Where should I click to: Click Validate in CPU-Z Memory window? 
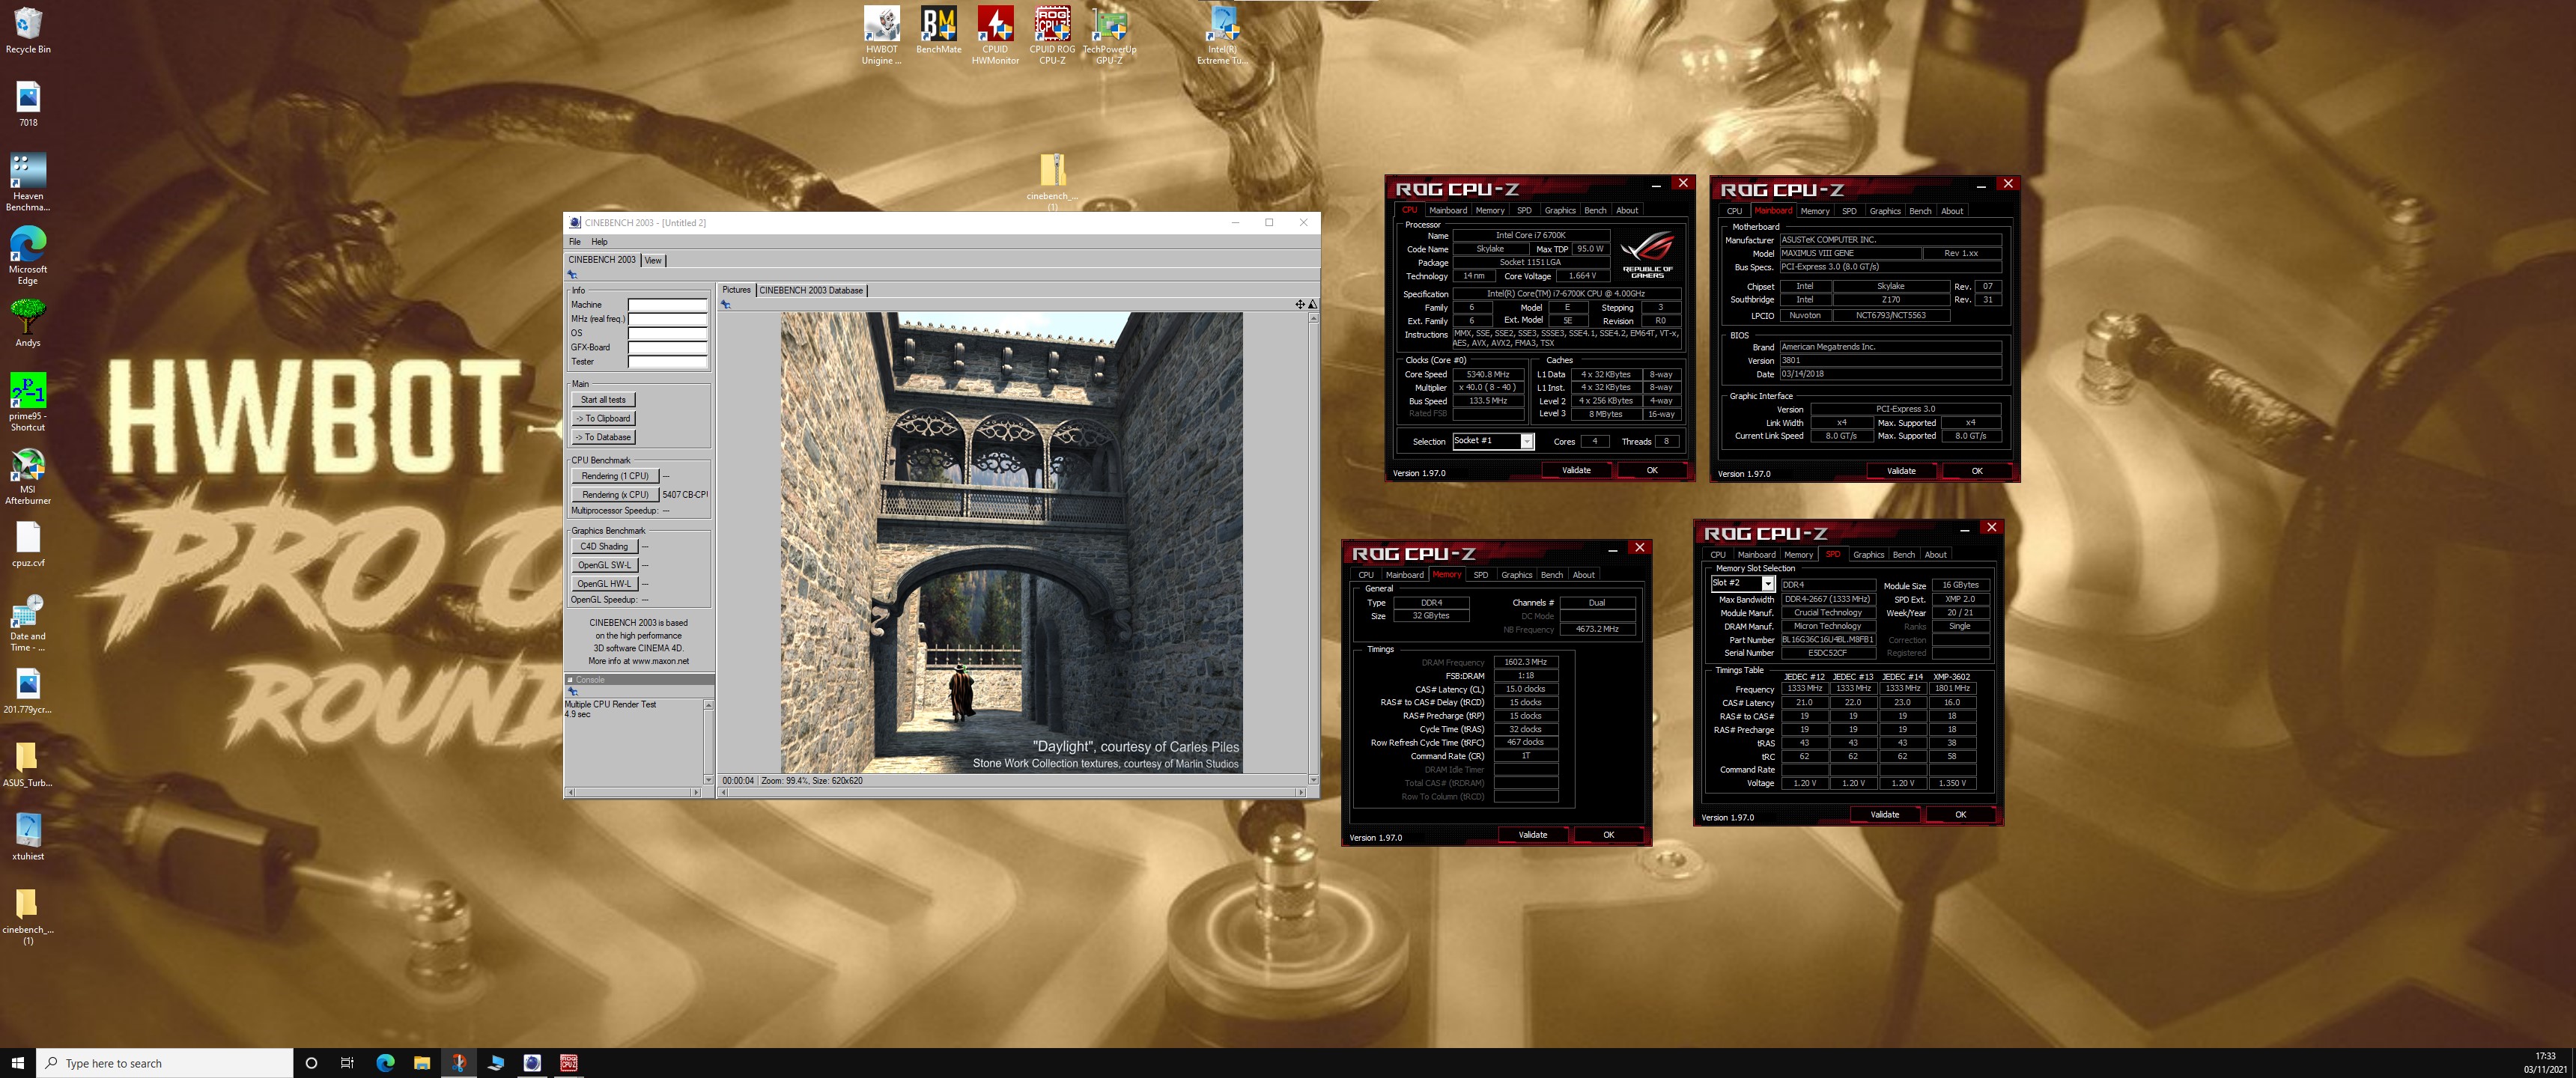coord(1532,835)
